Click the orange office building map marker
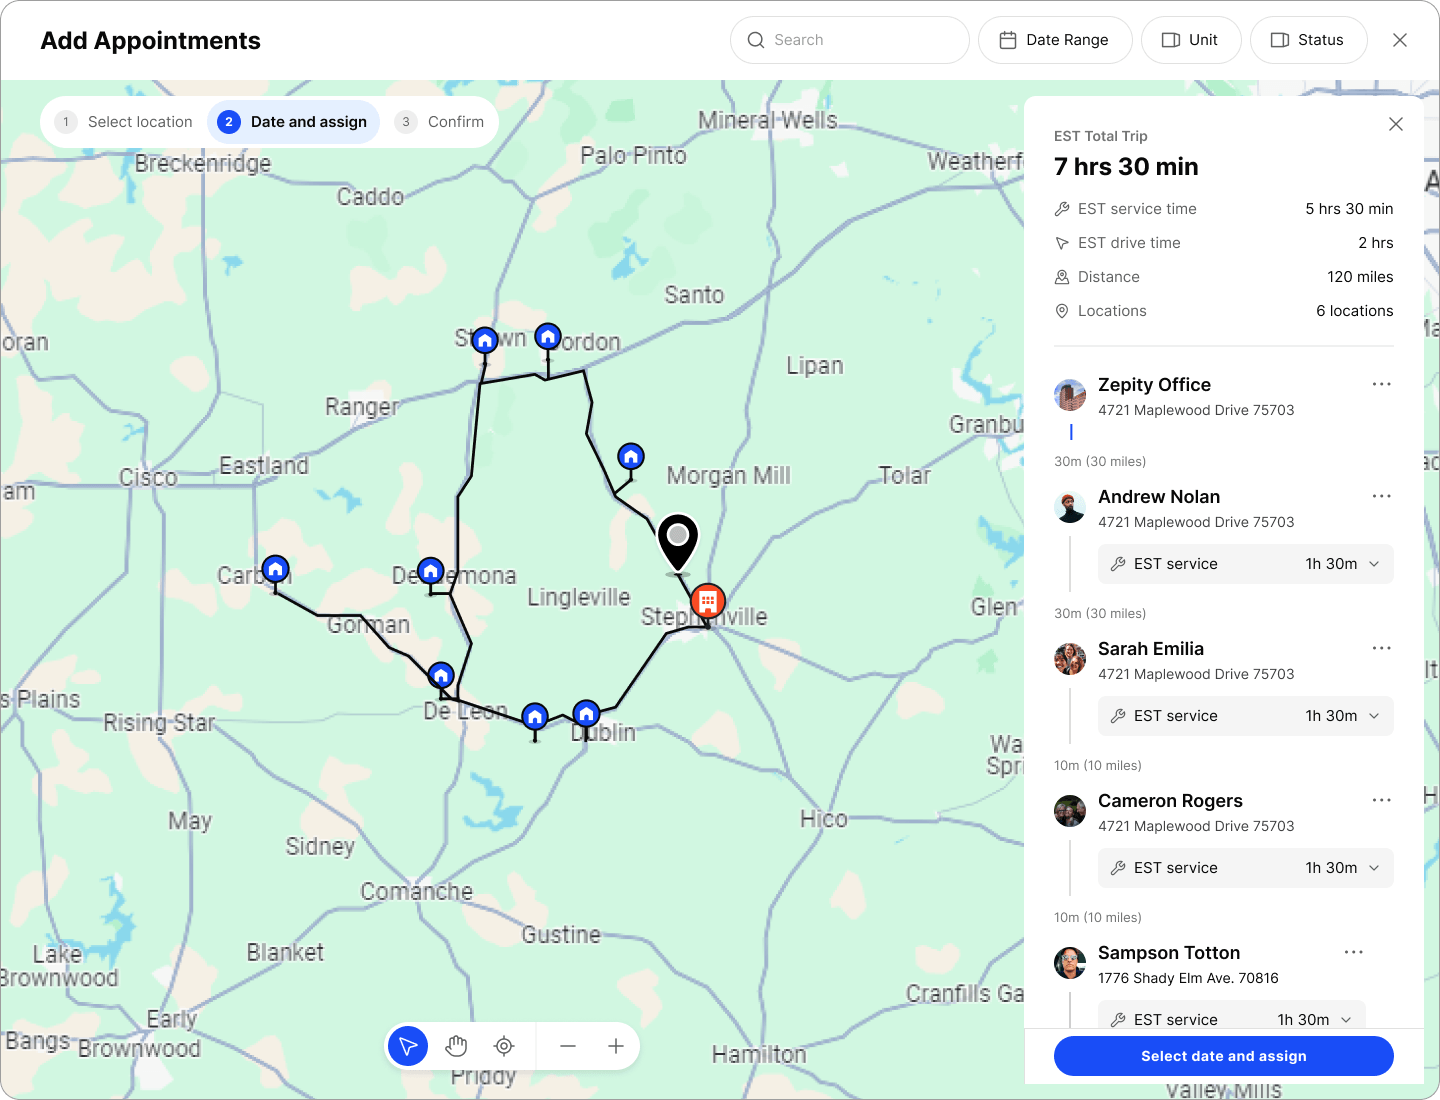 [708, 601]
